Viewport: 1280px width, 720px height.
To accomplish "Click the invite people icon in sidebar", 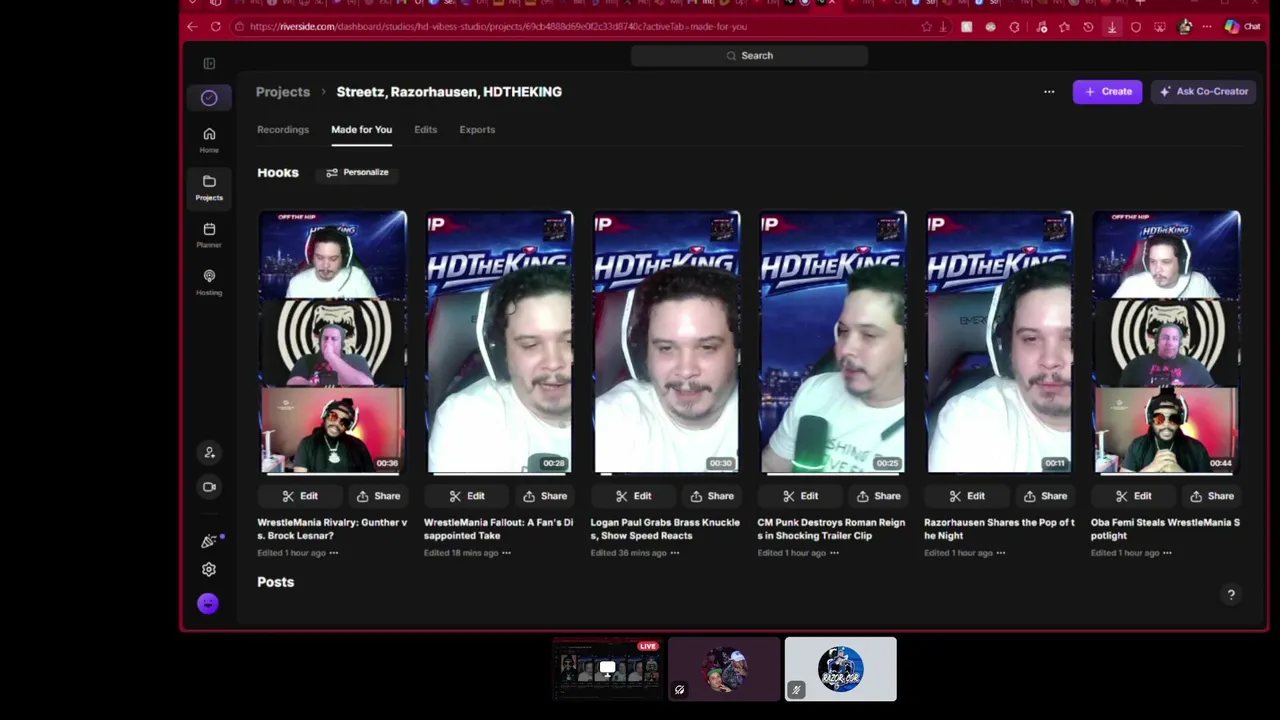I will tap(209, 453).
